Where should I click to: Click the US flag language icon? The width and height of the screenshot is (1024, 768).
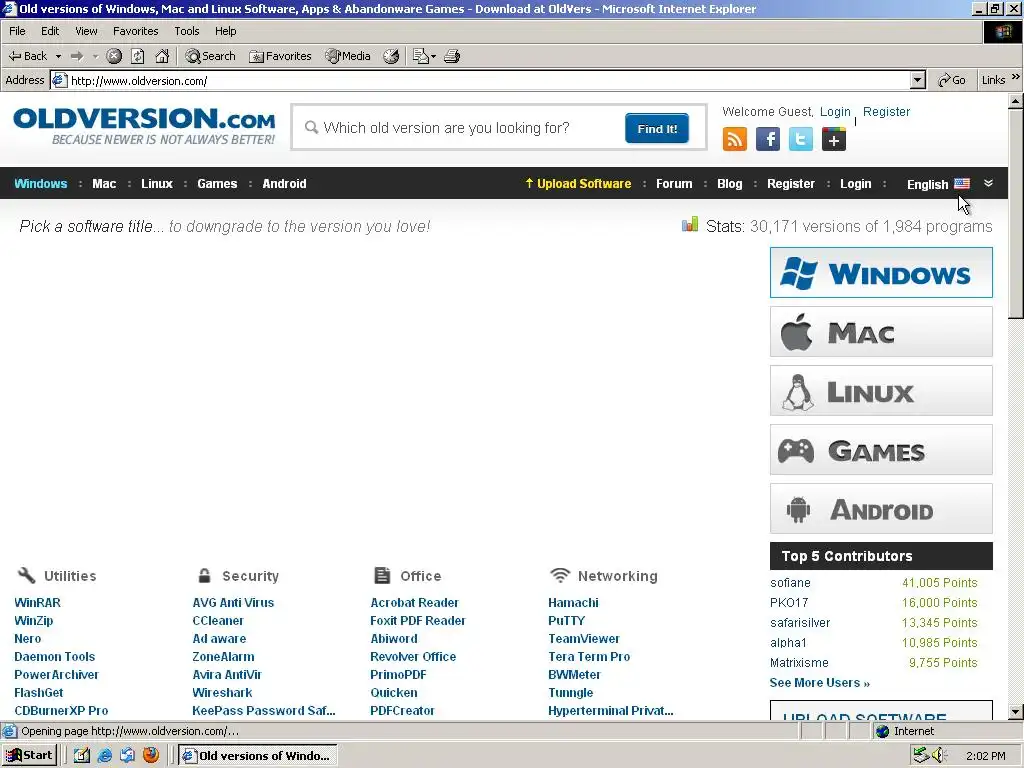point(962,184)
